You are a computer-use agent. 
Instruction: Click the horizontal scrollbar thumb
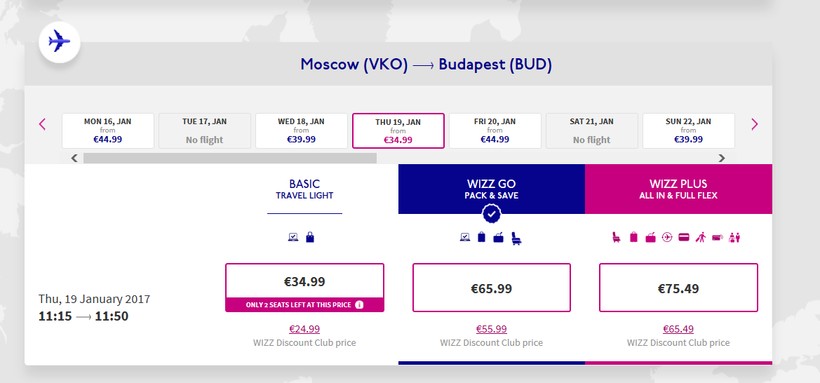(230, 158)
